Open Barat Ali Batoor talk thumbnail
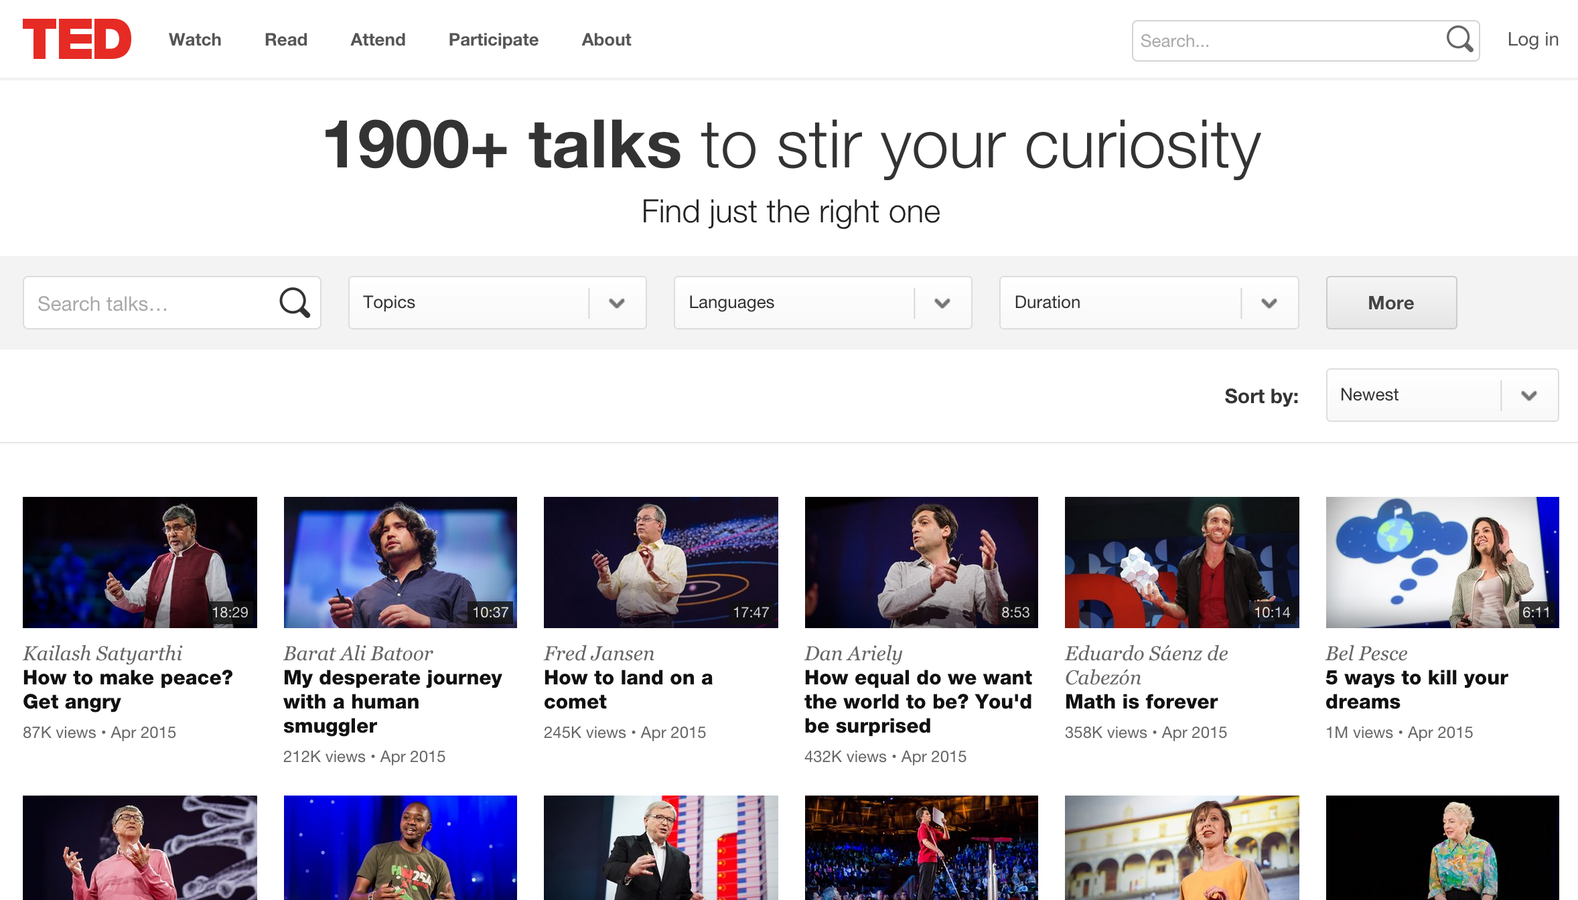Viewport: 1578px width, 900px height. pos(400,562)
